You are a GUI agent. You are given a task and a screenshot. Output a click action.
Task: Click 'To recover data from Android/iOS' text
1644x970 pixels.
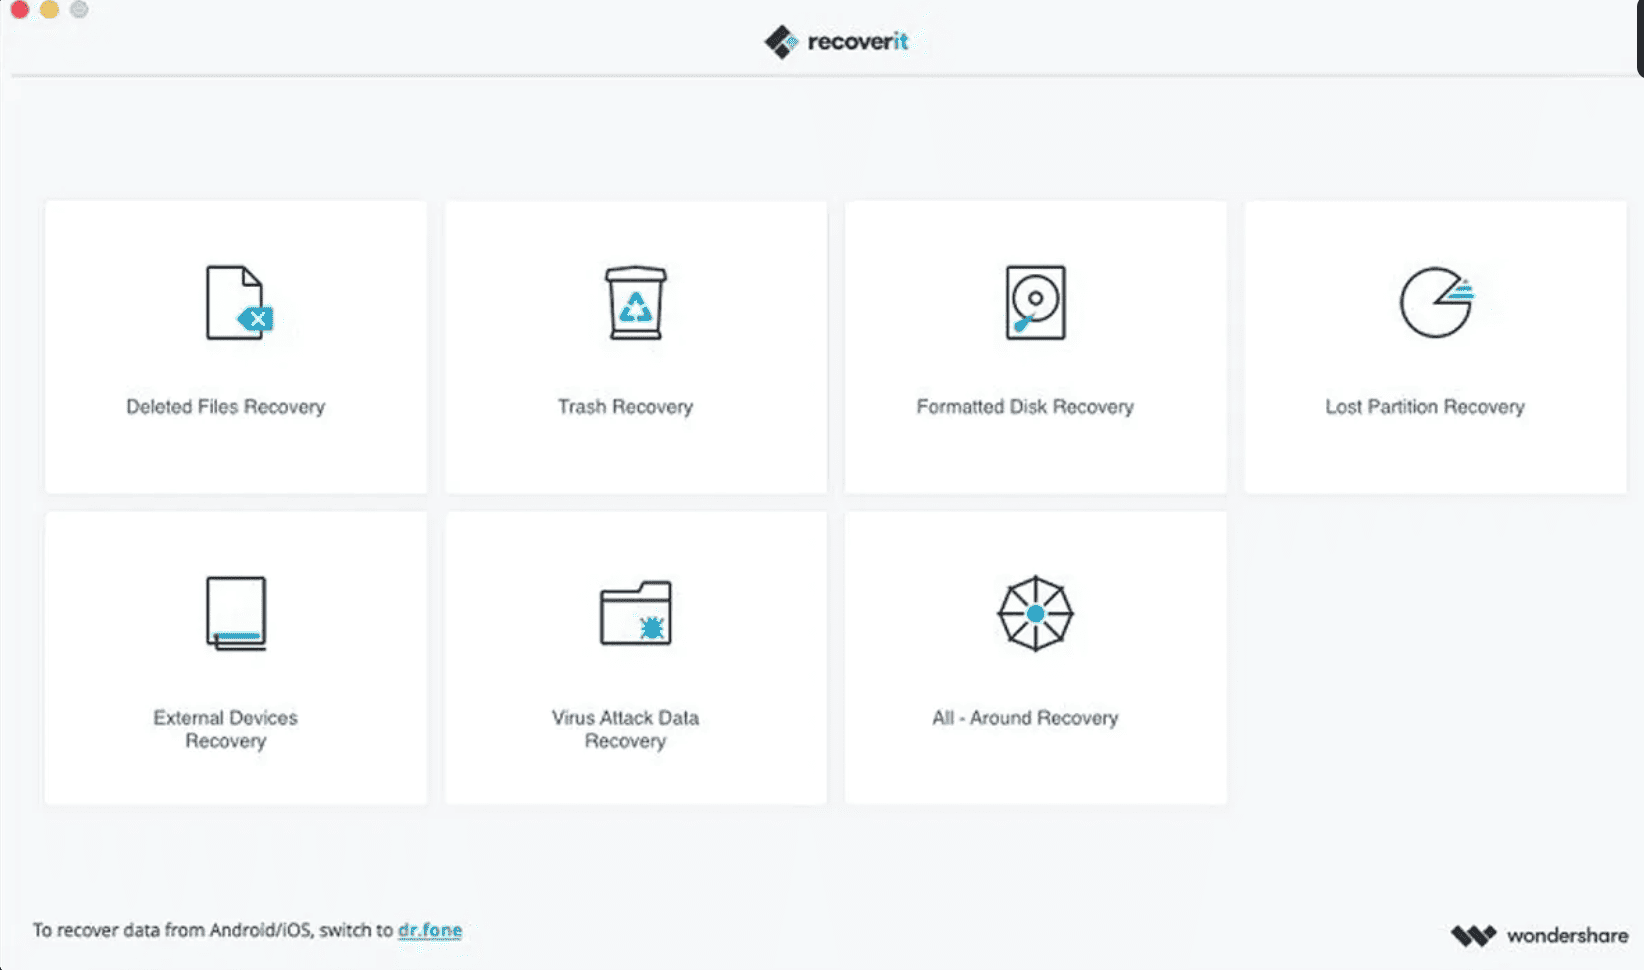point(174,930)
